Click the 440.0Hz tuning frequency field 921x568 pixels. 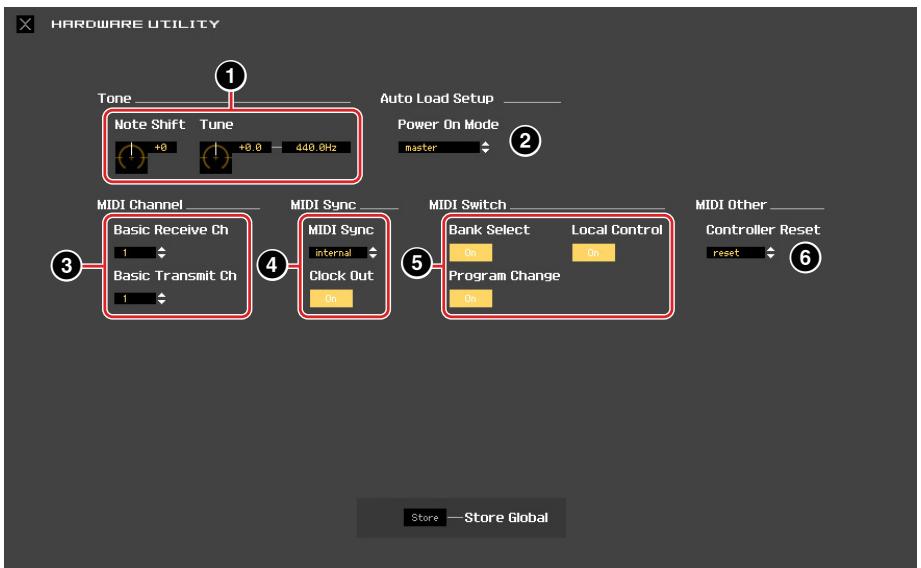pyautogui.click(x=316, y=147)
